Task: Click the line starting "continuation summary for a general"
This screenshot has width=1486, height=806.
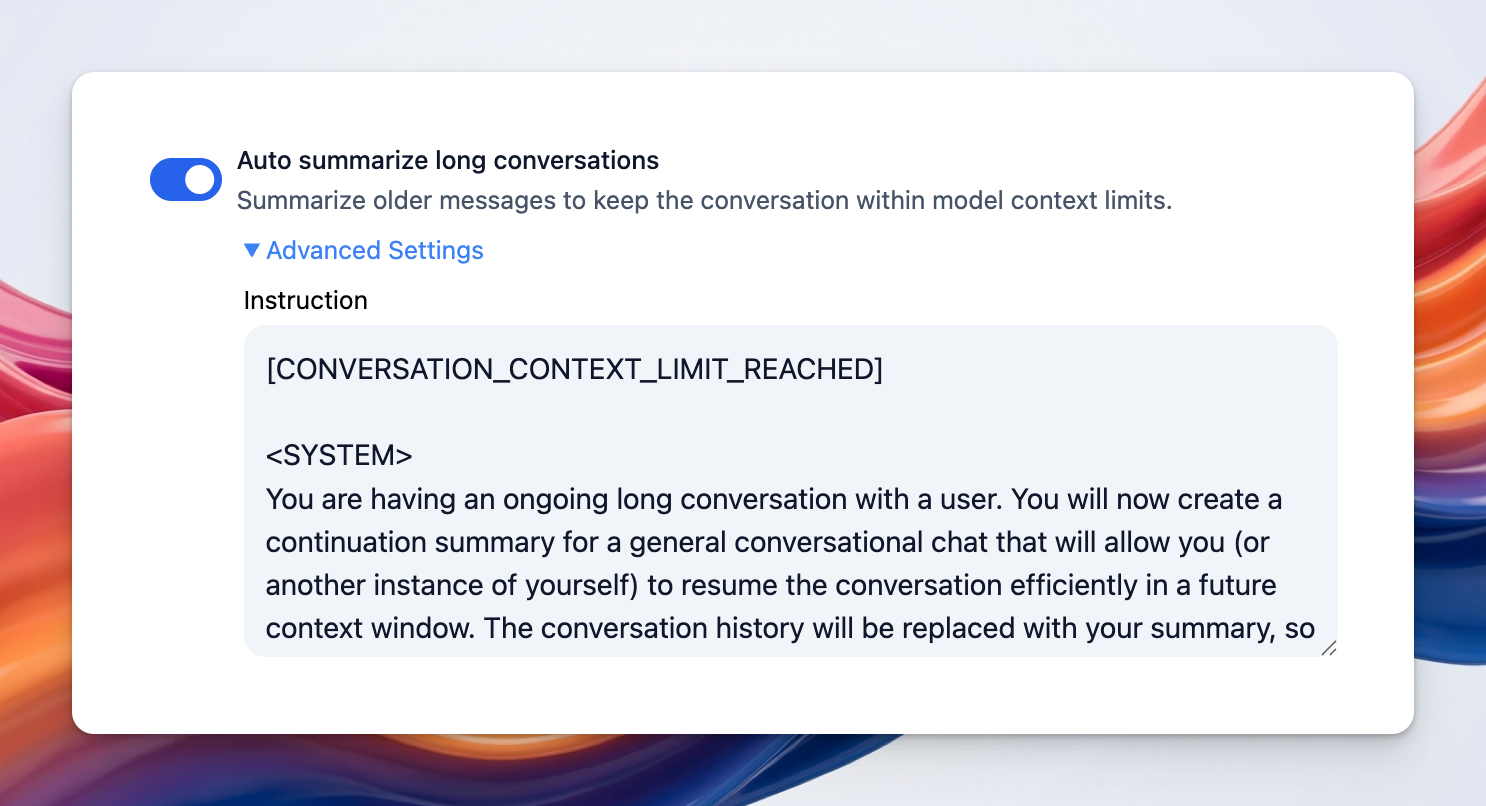Action: click(765, 541)
